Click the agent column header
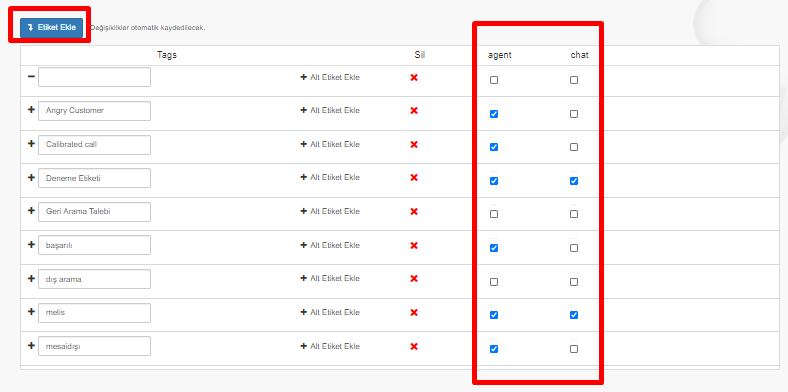This screenshot has width=788, height=392. pos(500,55)
